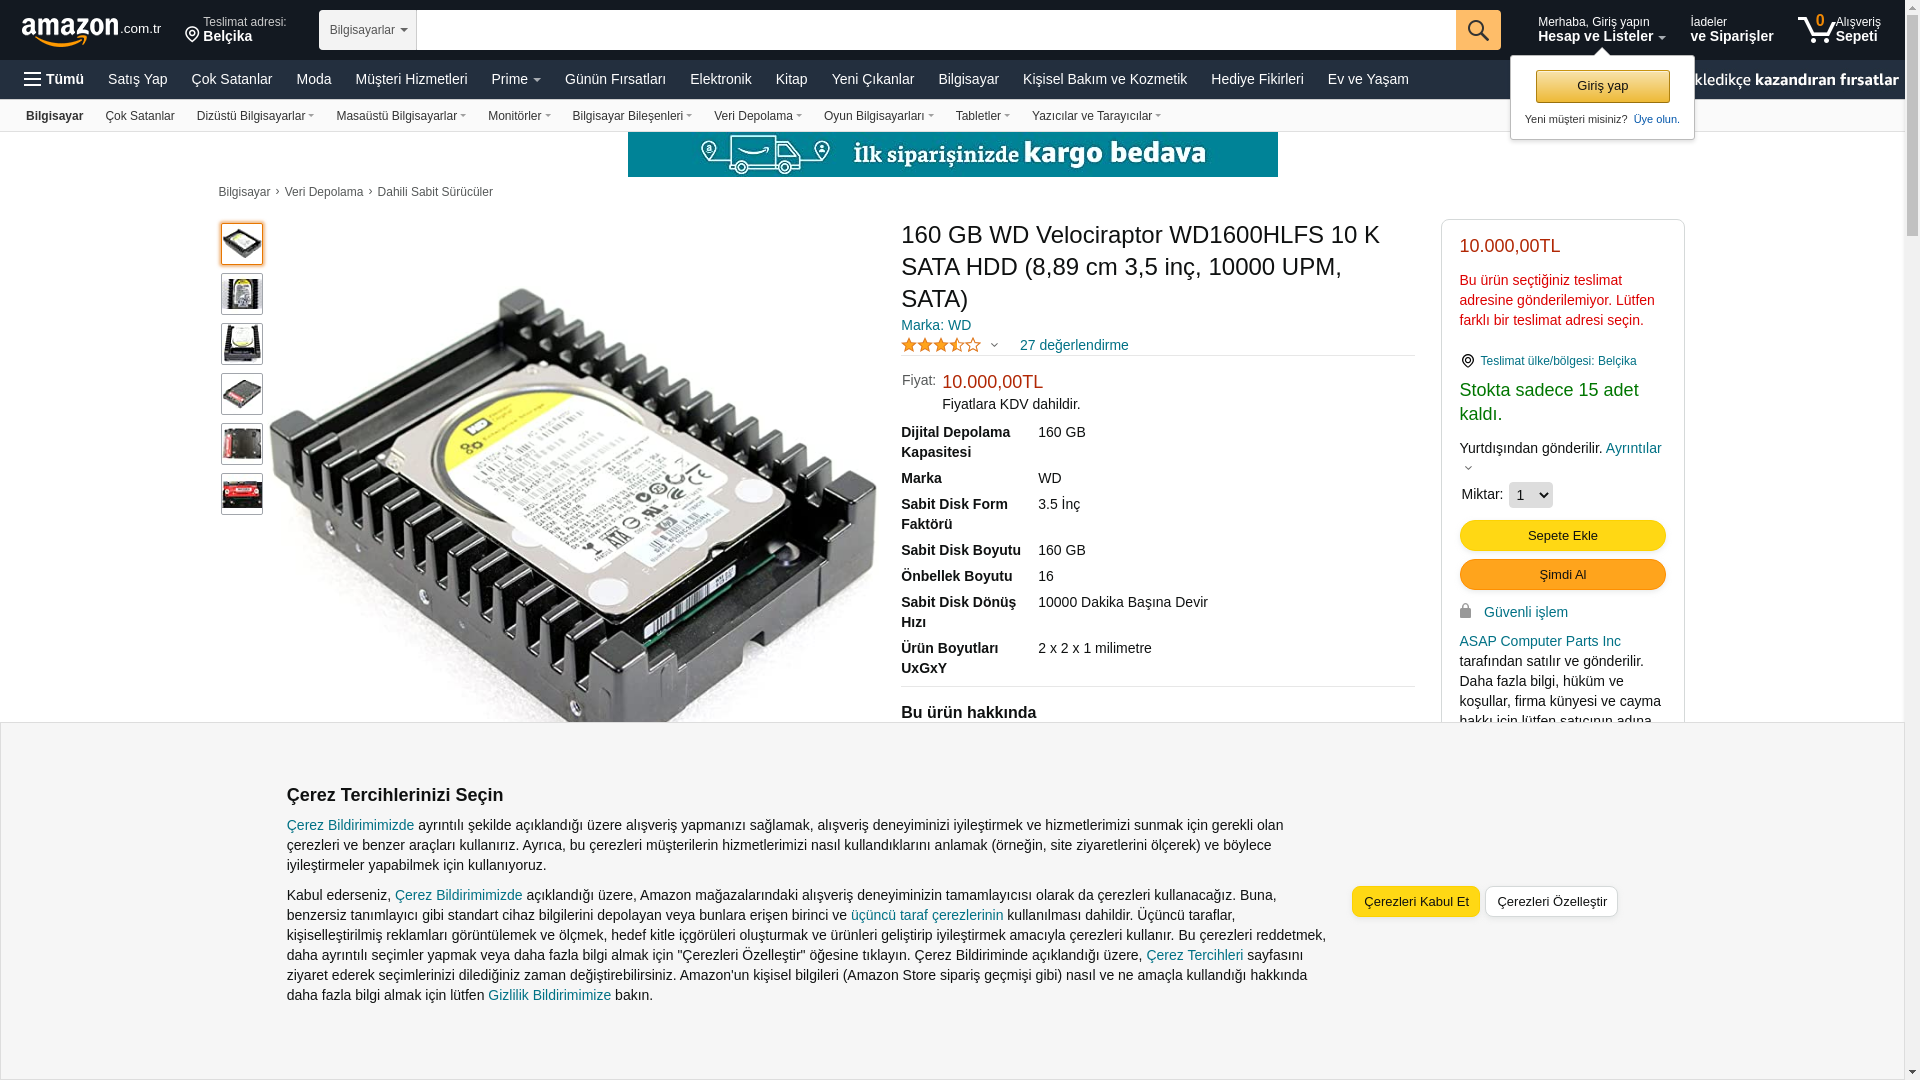Click the delivery location pin icon
The height and width of the screenshot is (1080, 1920).
click(192, 35)
